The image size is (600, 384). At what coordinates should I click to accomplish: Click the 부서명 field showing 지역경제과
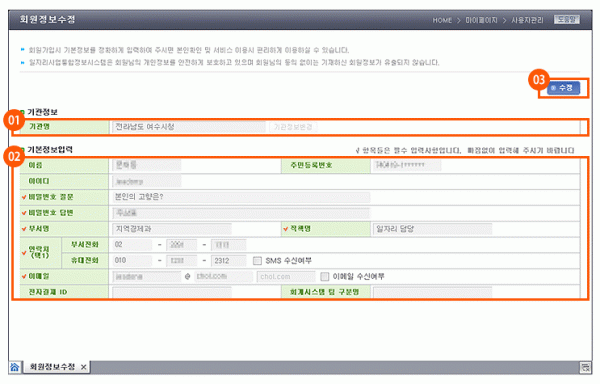click(x=172, y=229)
